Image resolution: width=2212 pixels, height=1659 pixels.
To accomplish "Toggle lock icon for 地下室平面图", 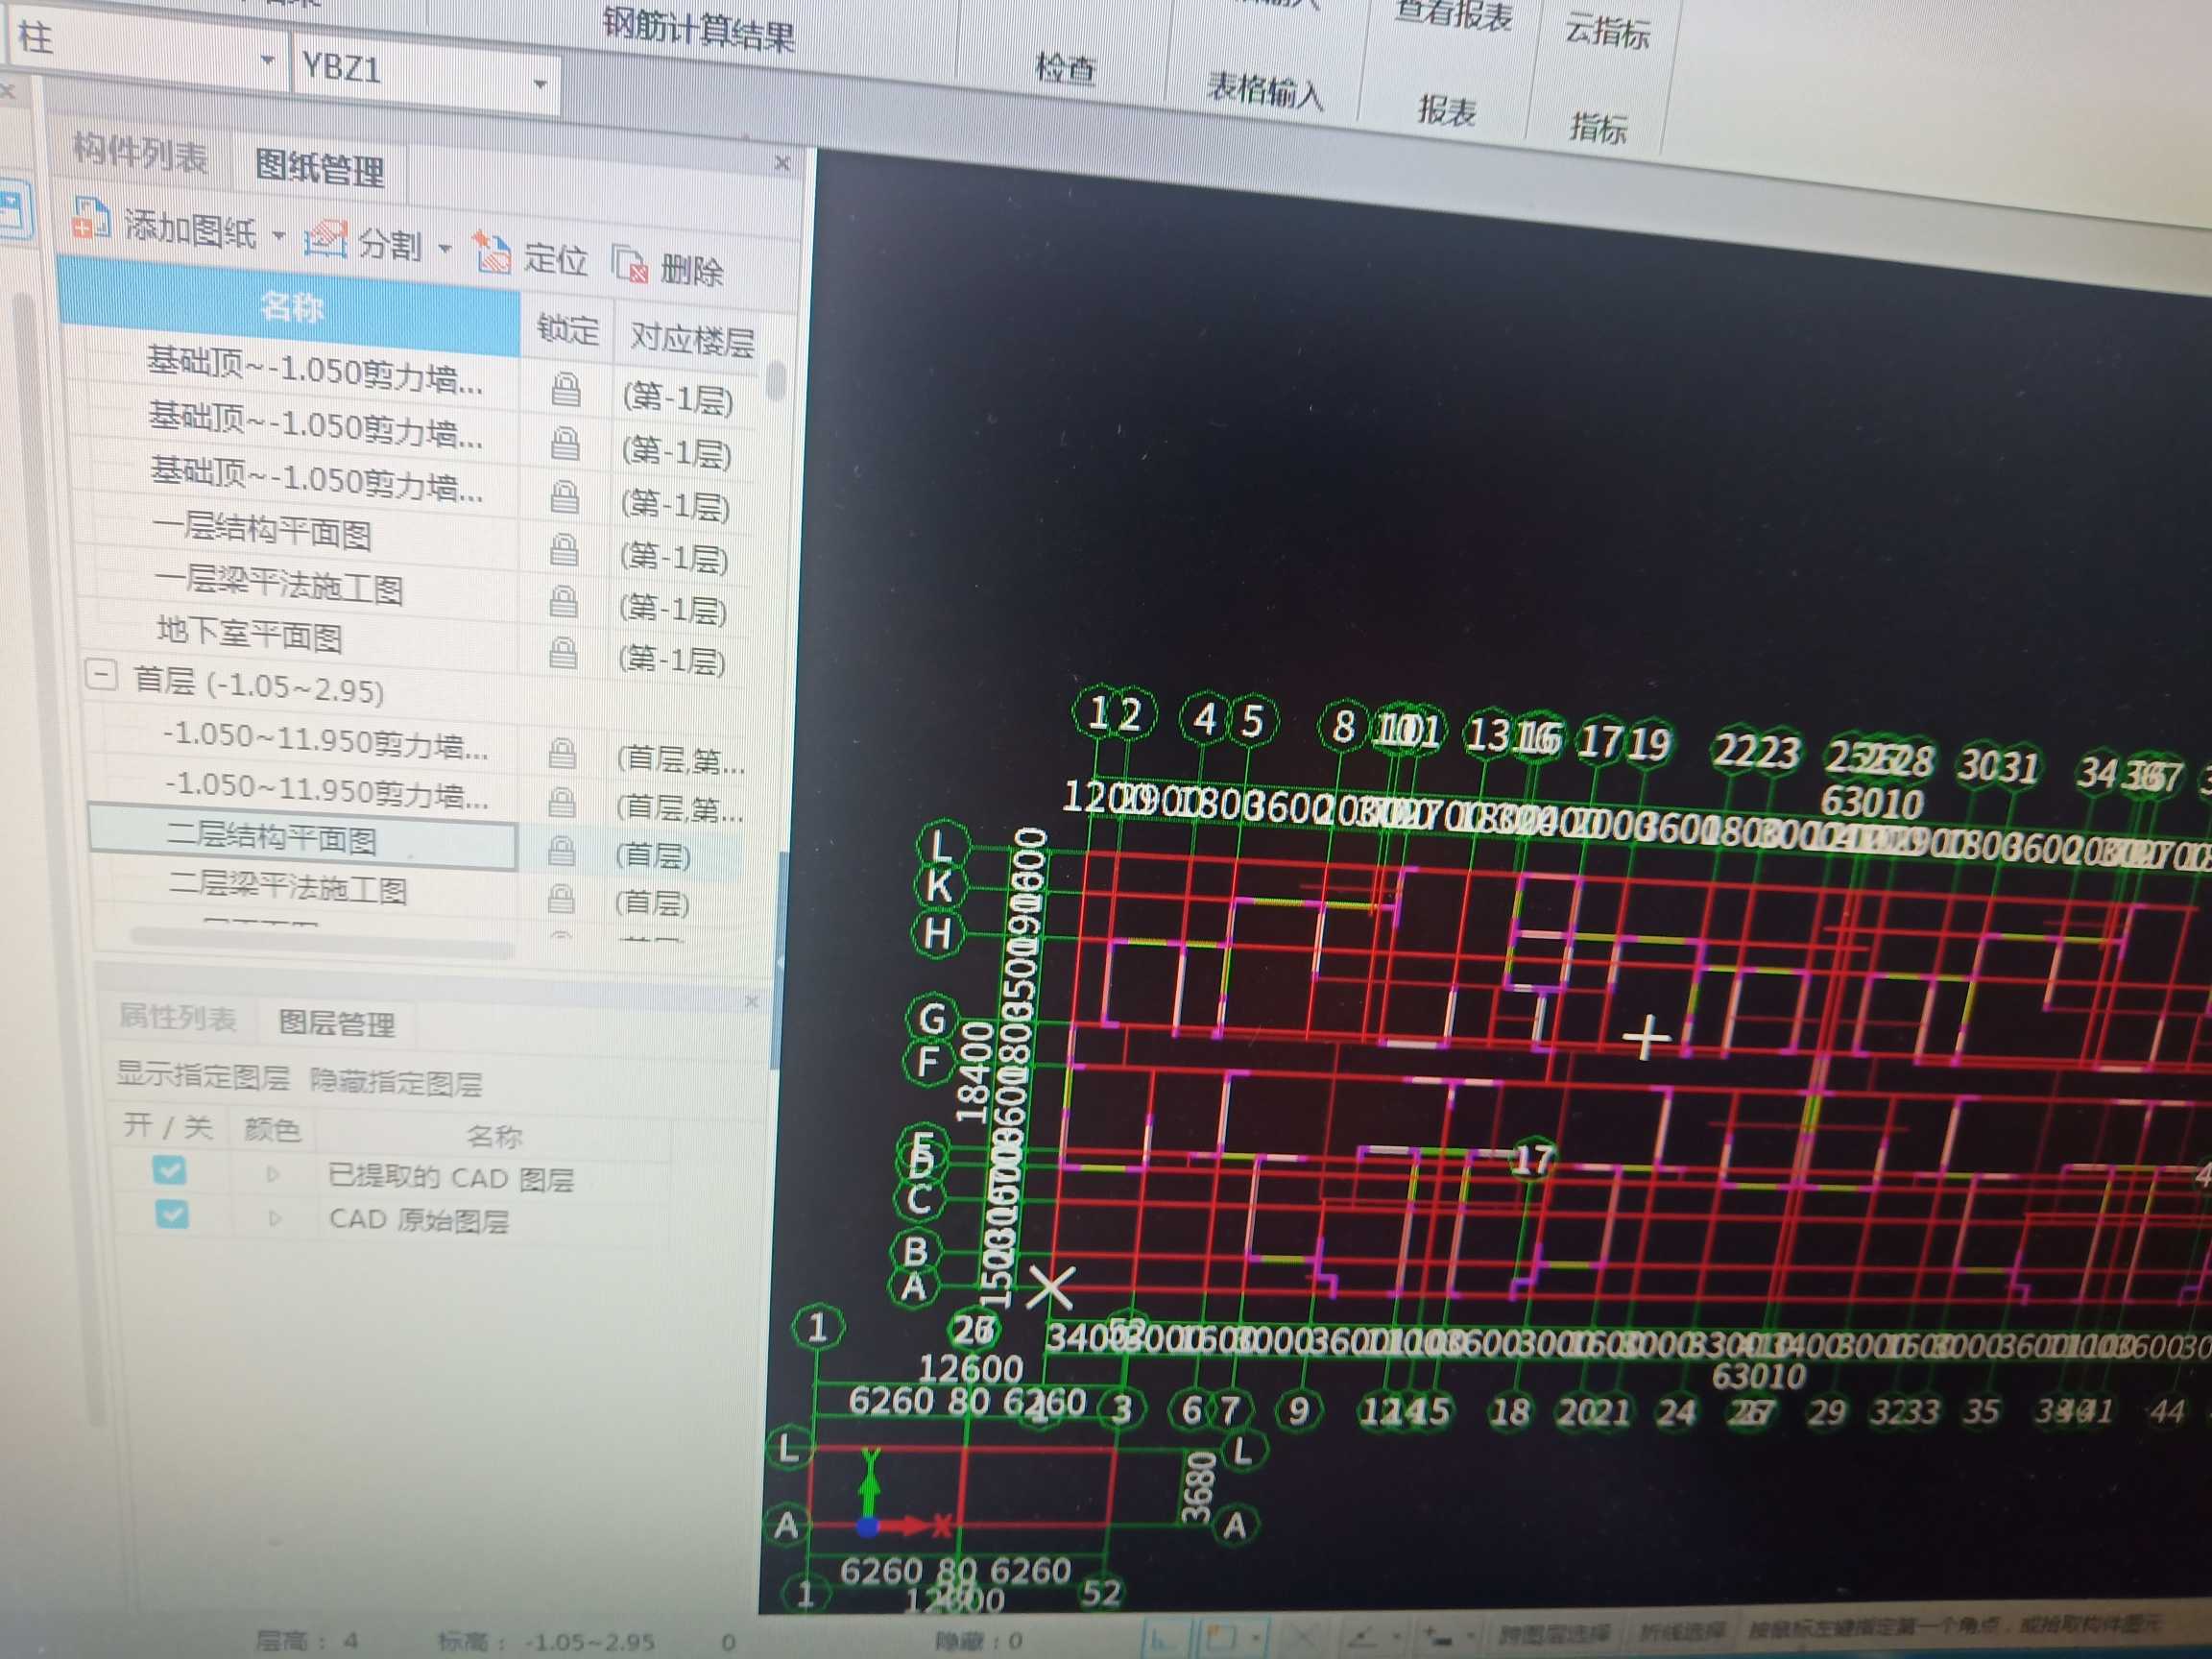I will click(563, 654).
